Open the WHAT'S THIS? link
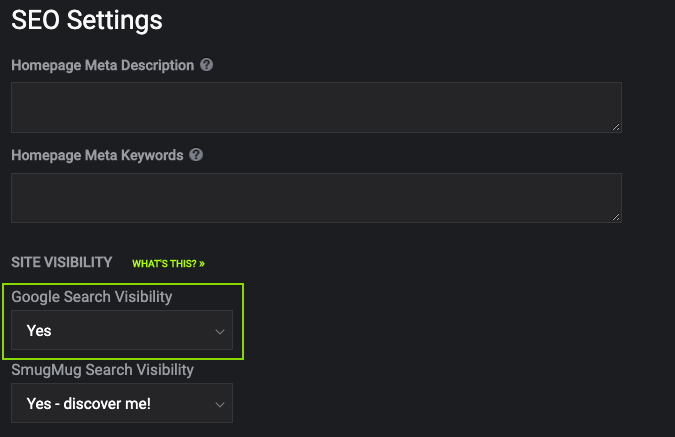The image size is (675, 437). click(x=168, y=263)
